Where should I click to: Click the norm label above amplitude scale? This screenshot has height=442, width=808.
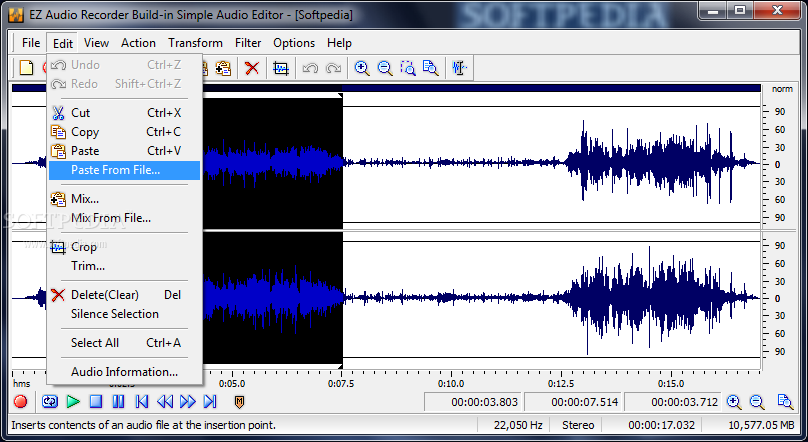click(782, 89)
